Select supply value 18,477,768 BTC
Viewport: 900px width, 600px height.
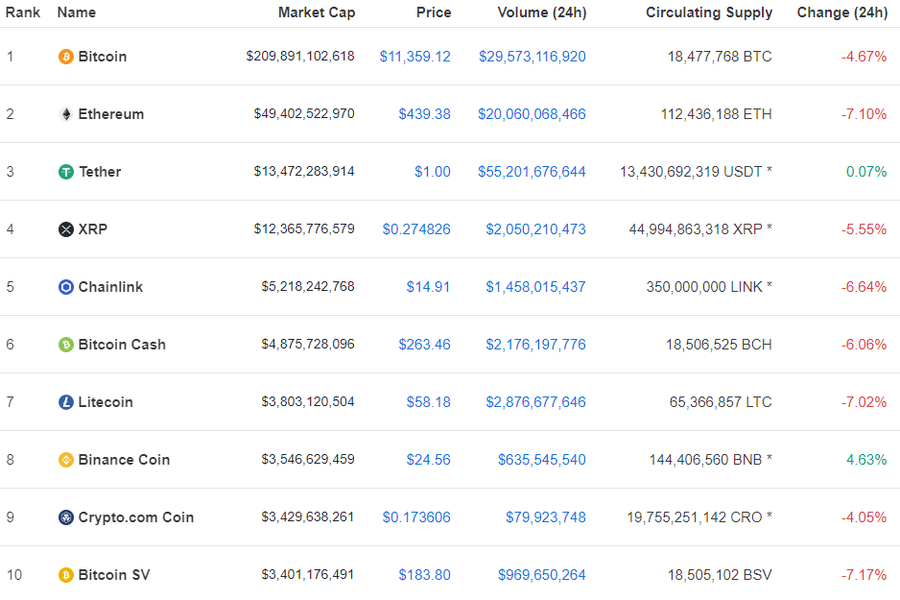click(x=720, y=57)
